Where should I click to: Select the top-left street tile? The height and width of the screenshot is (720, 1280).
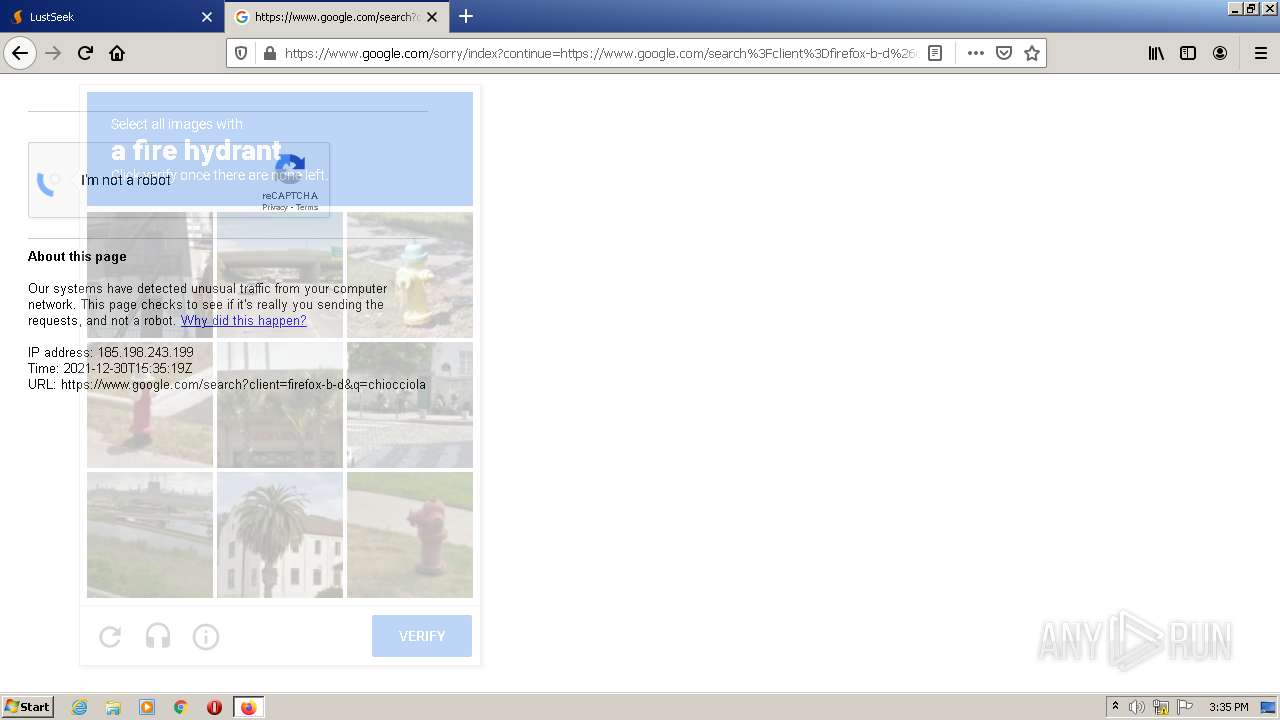150,275
